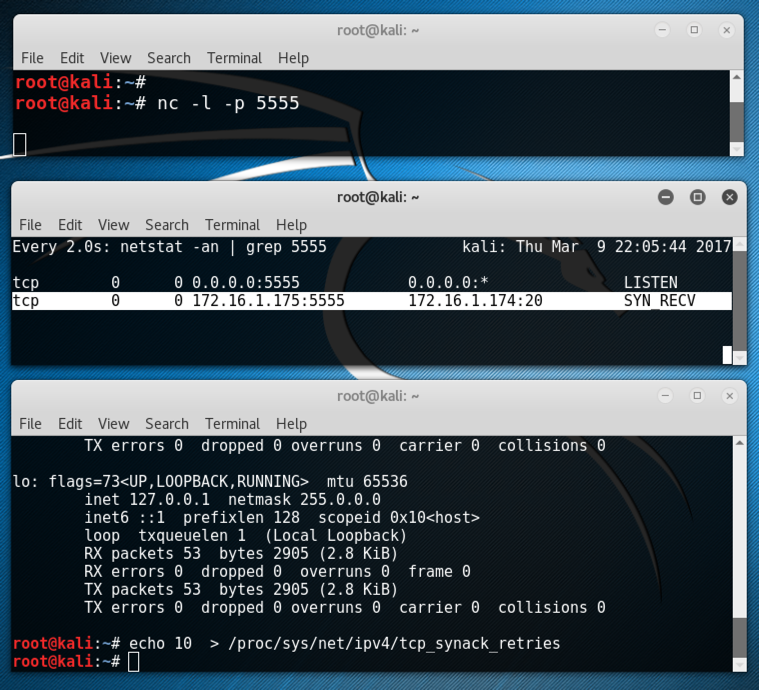Image resolution: width=759 pixels, height=690 pixels.
Task: Open Terminal menu in netstat watch terminal
Action: [x=232, y=225]
